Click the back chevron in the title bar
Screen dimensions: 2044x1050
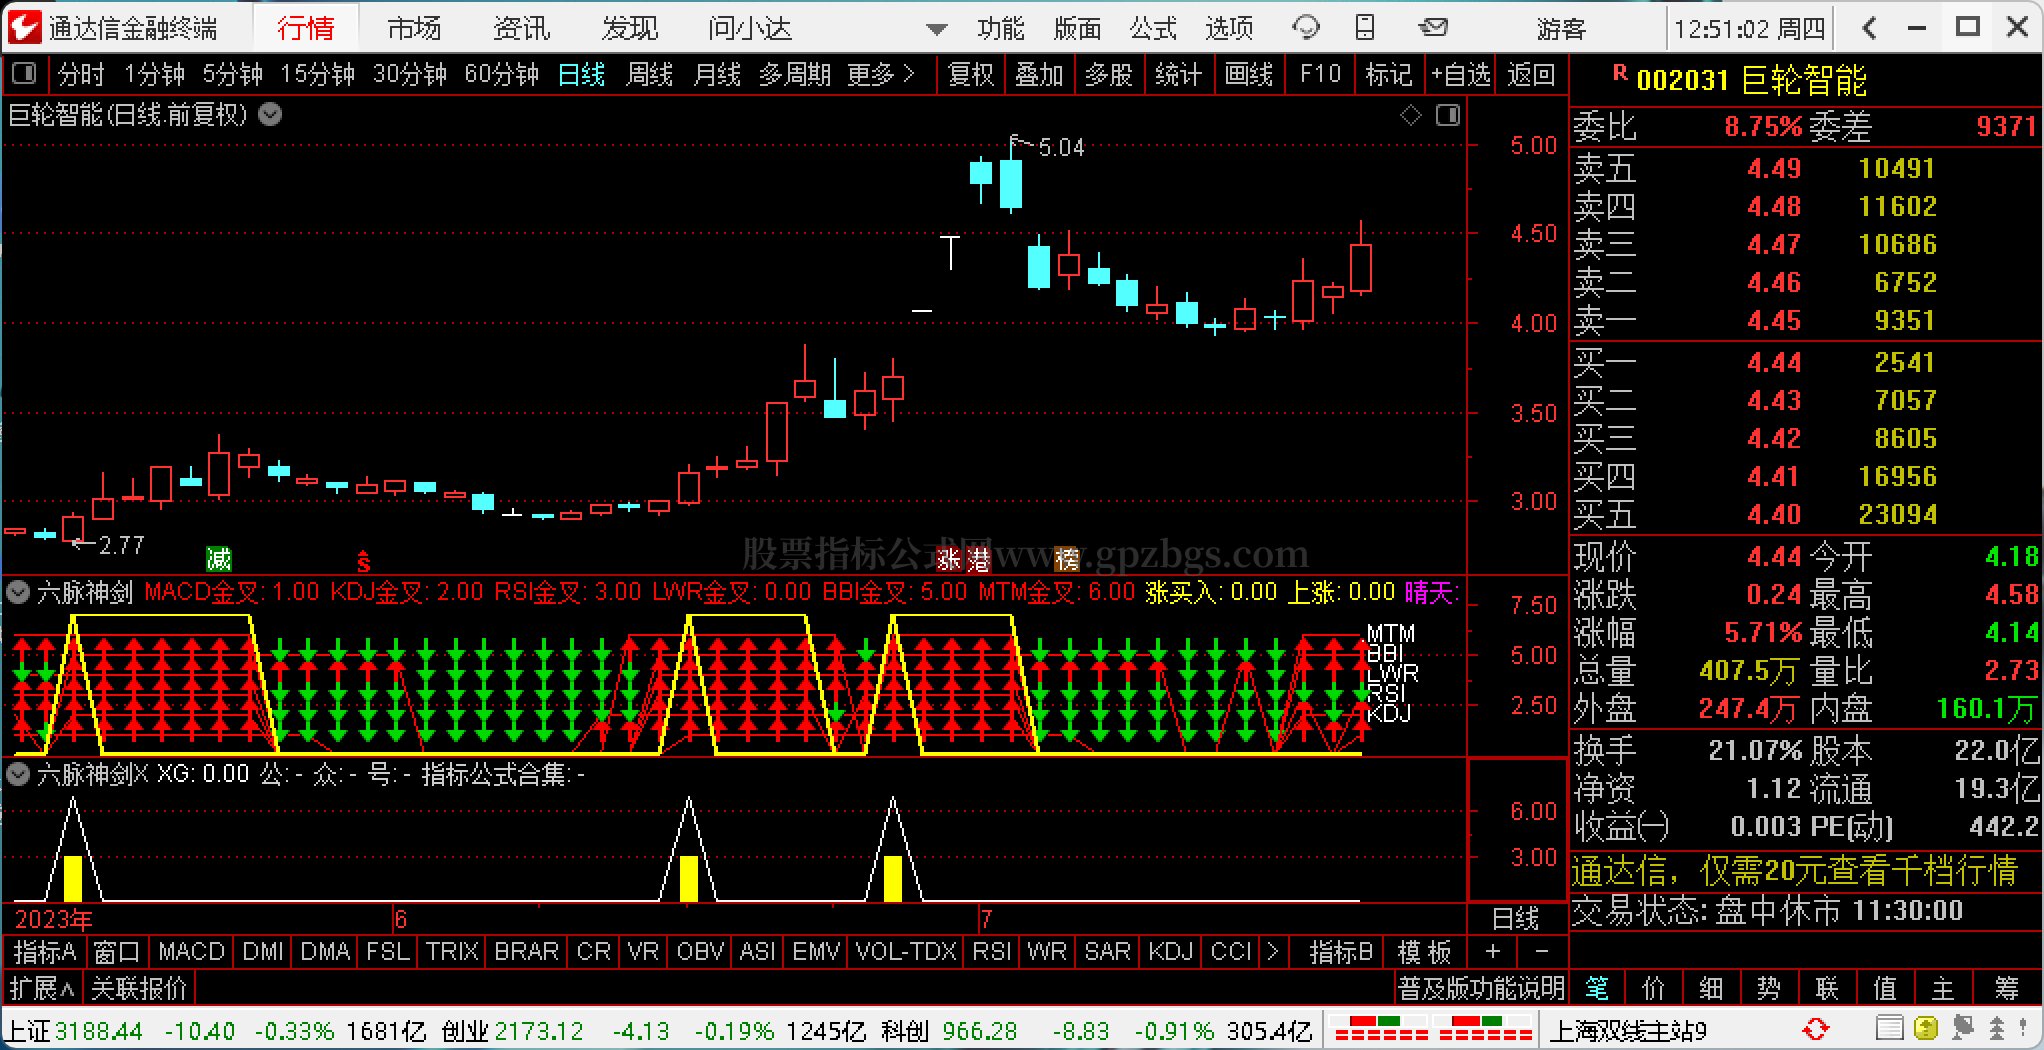click(1869, 28)
